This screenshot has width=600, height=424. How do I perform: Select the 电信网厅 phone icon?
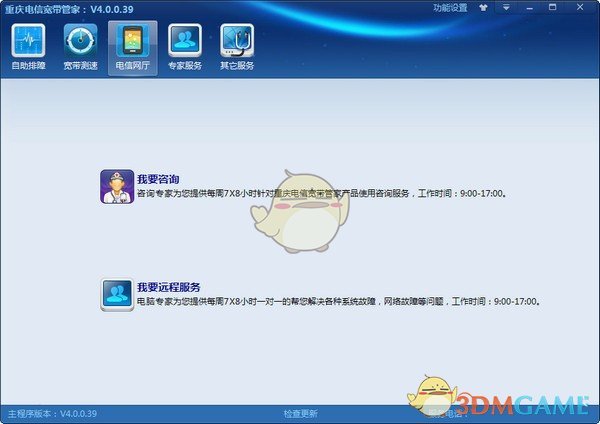point(132,41)
